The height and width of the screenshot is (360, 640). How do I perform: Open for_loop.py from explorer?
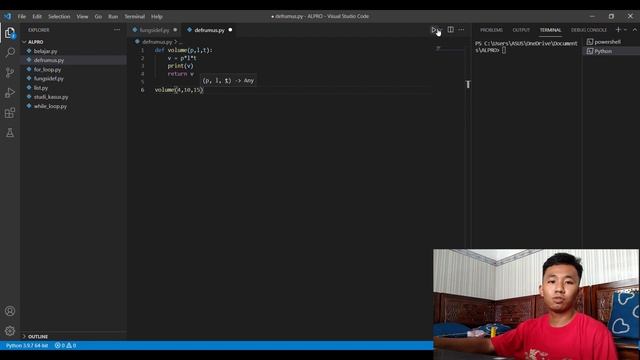coord(47,69)
